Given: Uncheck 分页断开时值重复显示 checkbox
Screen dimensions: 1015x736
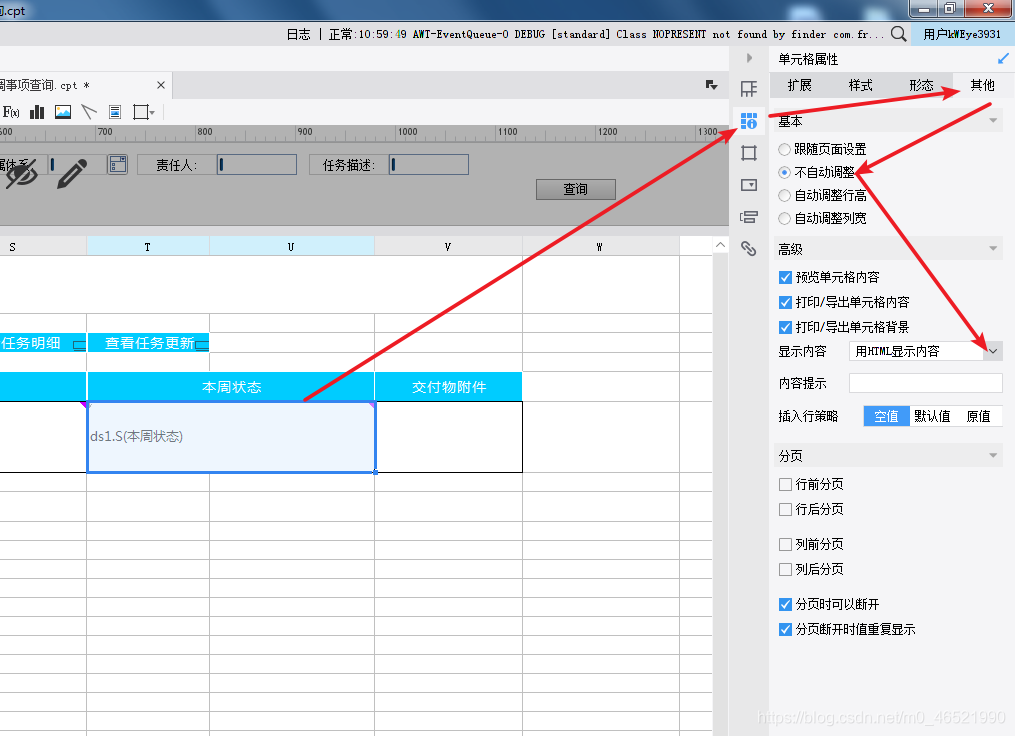Looking at the screenshot, I should click(x=785, y=629).
